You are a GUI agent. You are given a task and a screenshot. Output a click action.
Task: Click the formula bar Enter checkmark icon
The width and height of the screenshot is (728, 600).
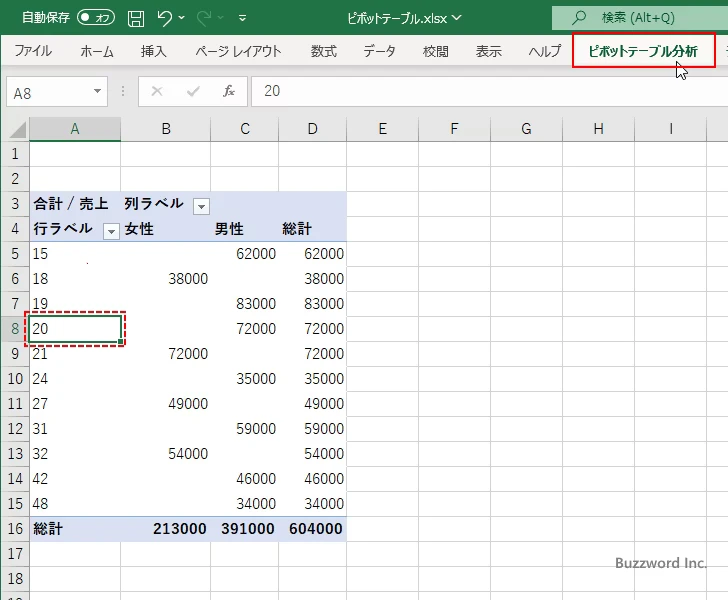click(193, 91)
